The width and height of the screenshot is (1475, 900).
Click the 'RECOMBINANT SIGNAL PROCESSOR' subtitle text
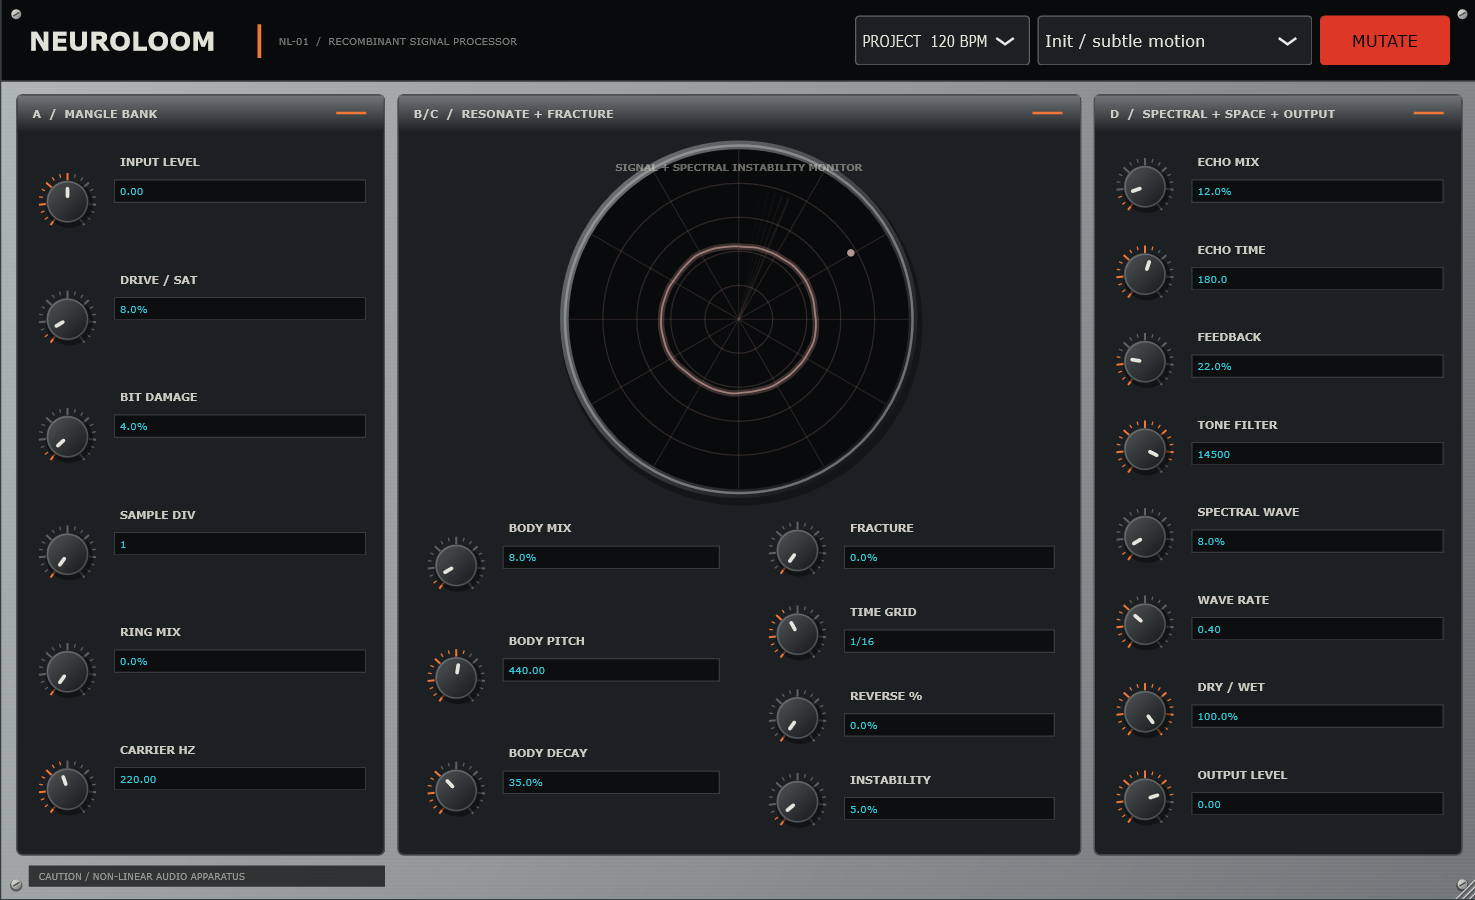(423, 41)
